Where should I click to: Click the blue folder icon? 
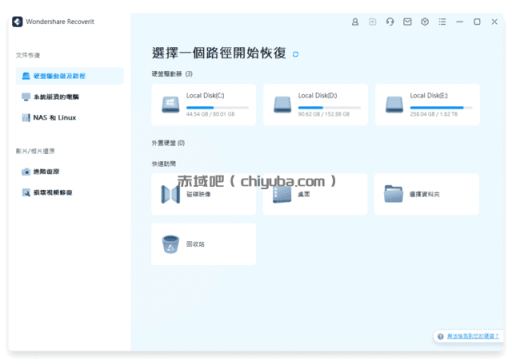(393, 194)
